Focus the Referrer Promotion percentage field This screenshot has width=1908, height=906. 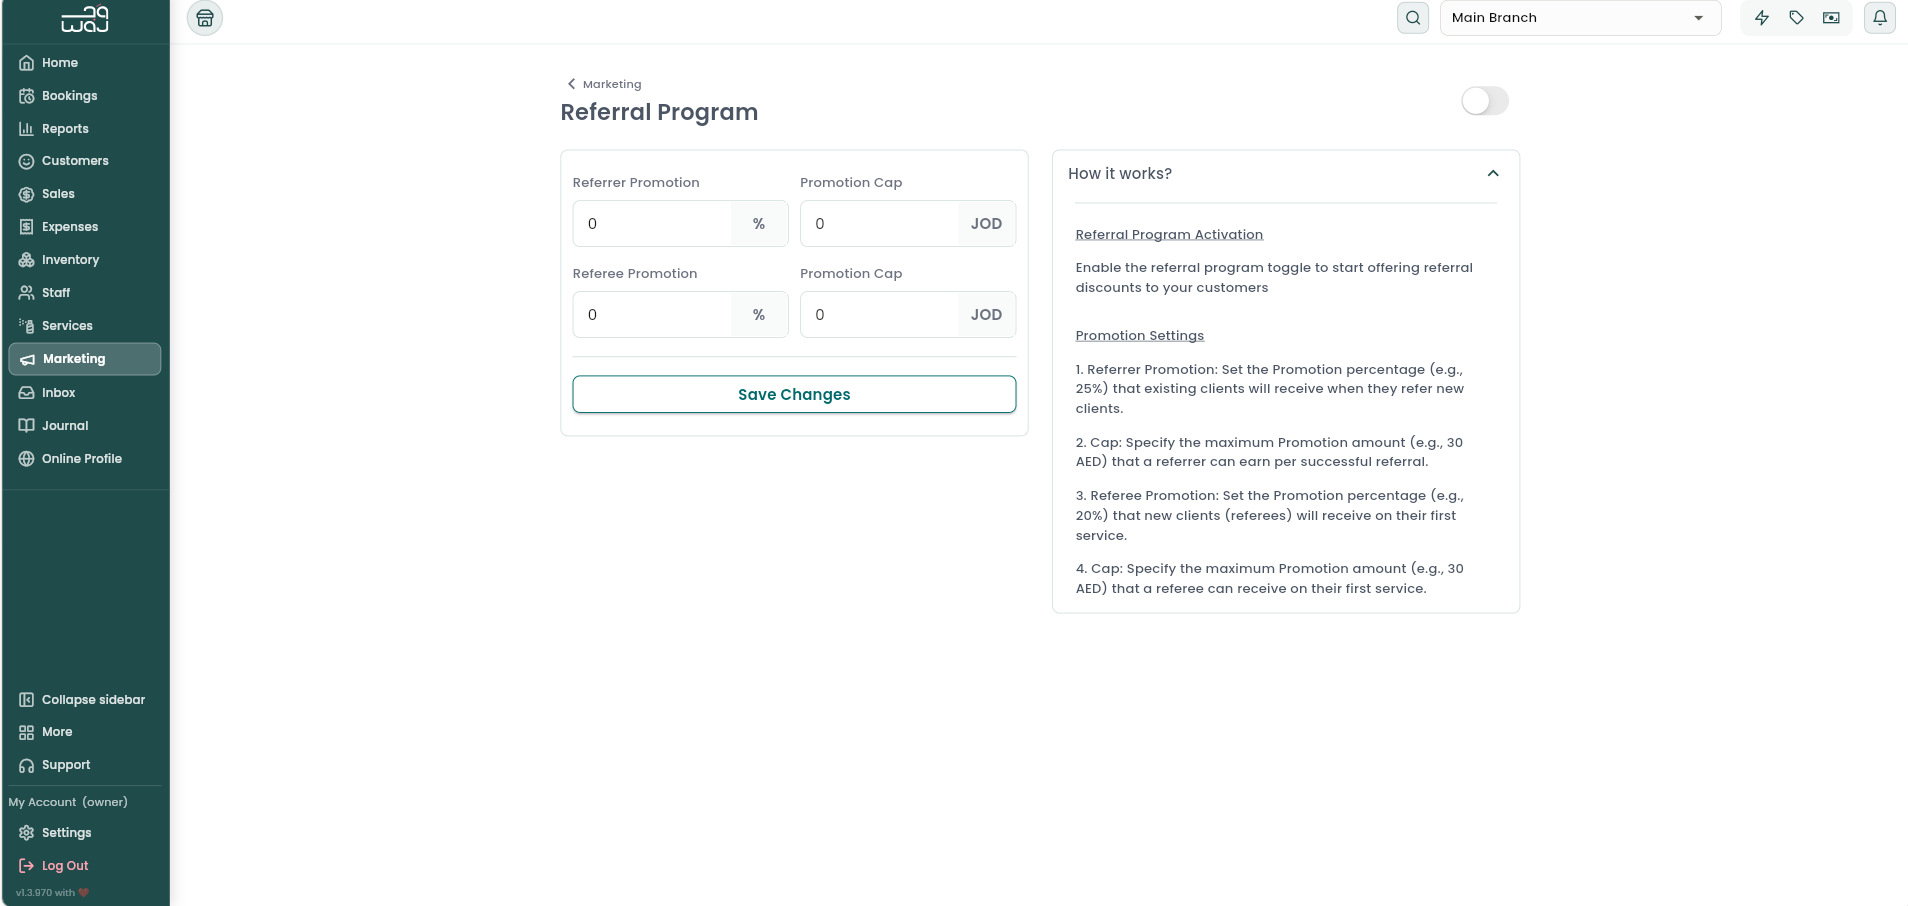[x=652, y=224]
